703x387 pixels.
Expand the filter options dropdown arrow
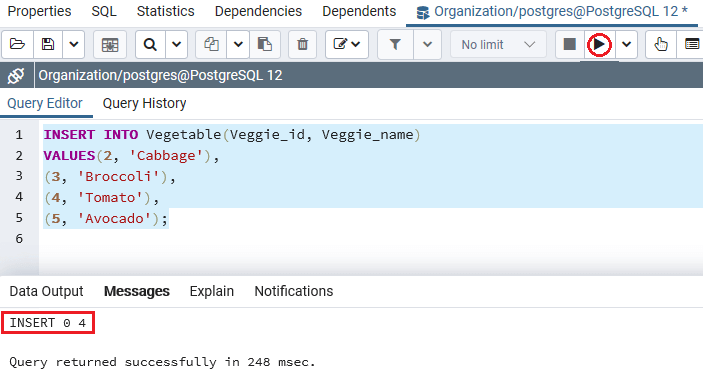[x=427, y=44]
